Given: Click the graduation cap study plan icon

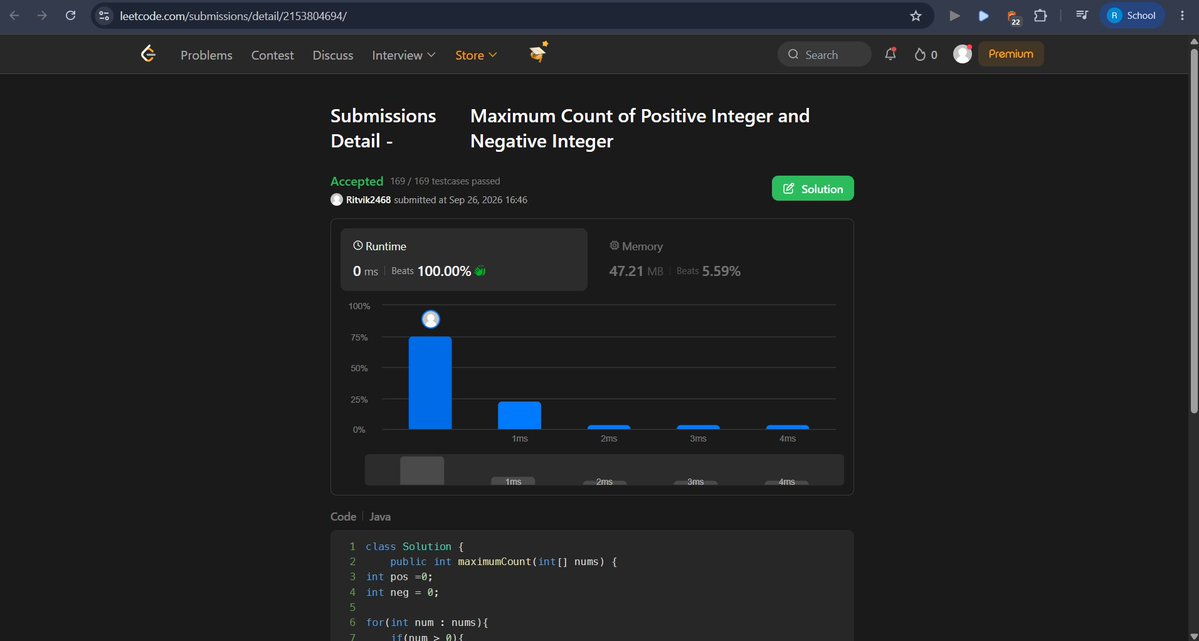Looking at the screenshot, I should pyautogui.click(x=539, y=53).
